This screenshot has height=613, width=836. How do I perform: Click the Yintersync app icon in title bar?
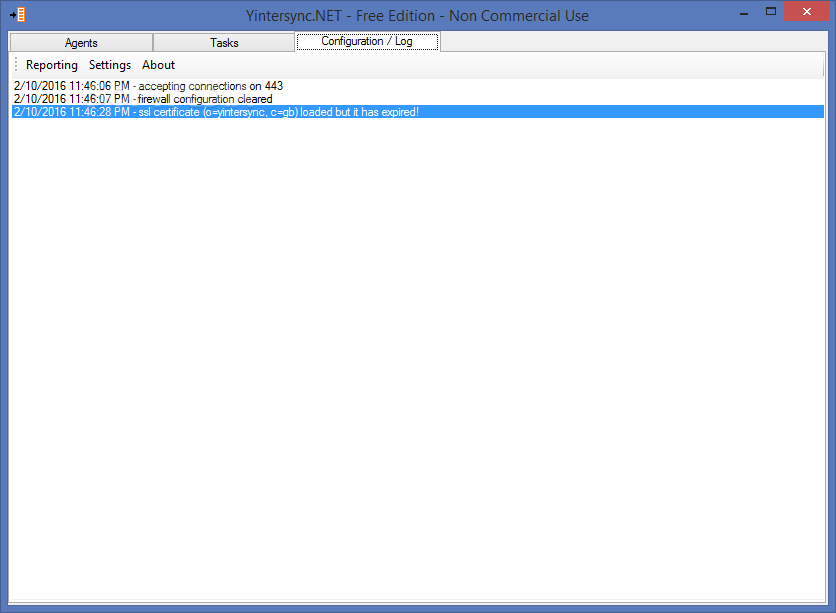[18, 14]
